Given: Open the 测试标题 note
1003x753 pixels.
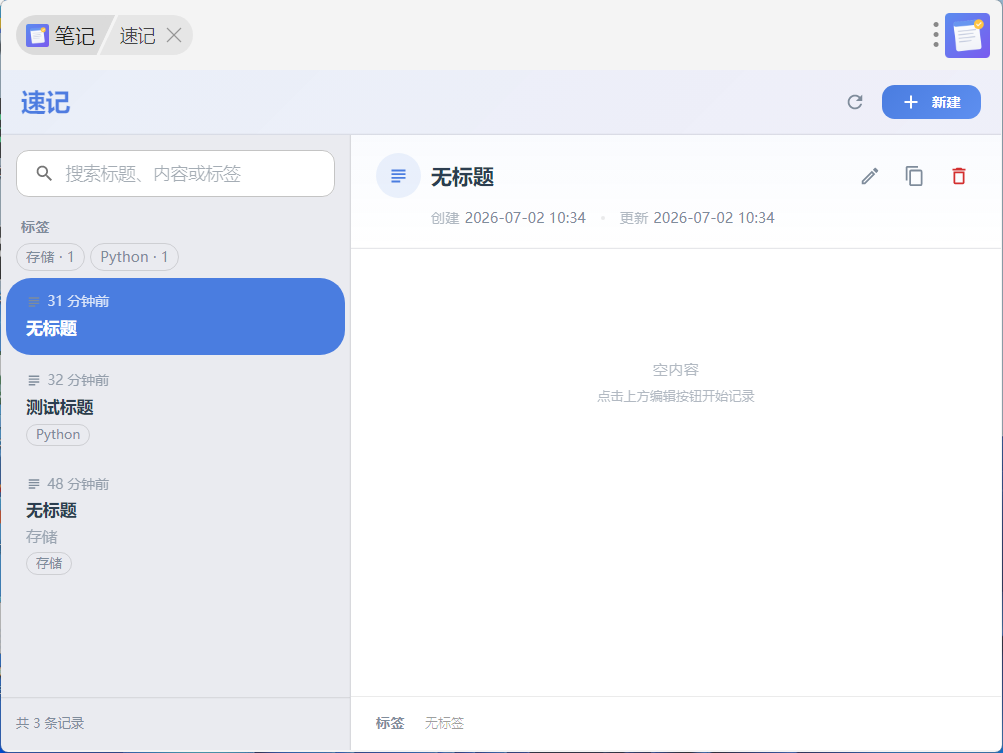Looking at the screenshot, I should [175, 408].
